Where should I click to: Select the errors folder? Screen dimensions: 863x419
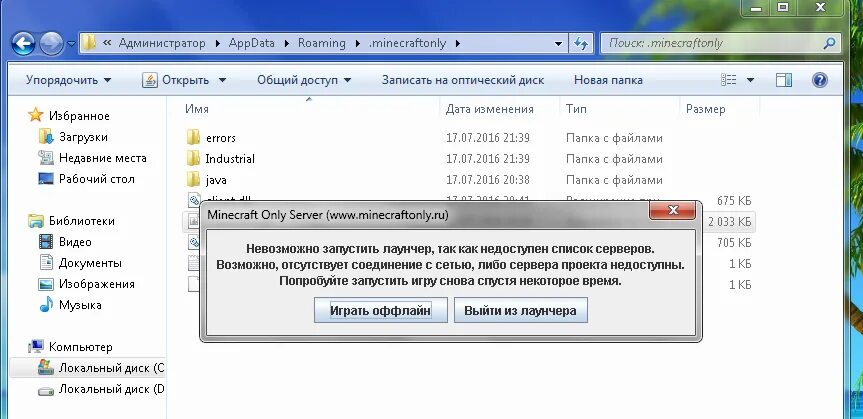click(221, 138)
